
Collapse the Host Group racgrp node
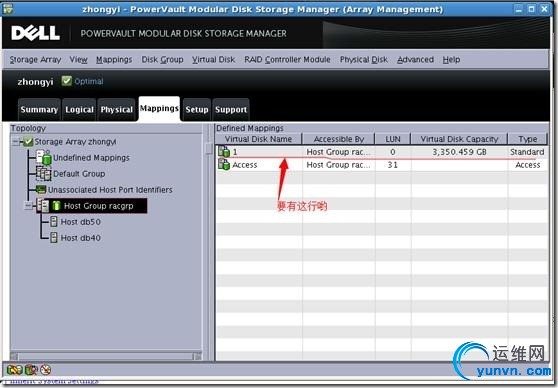click(x=28, y=206)
